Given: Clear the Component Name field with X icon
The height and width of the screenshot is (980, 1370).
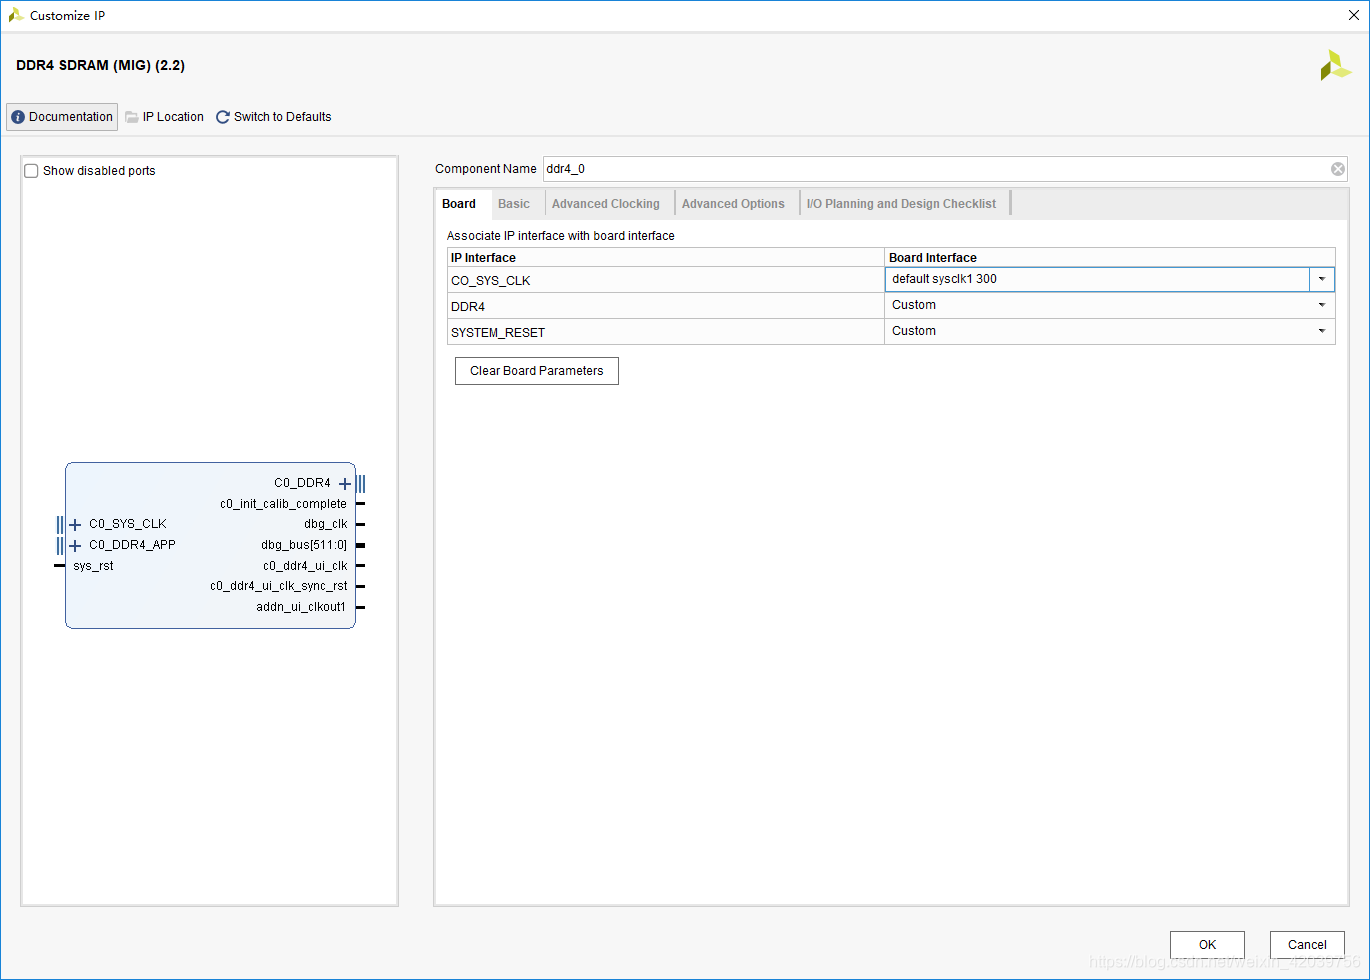Looking at the screenshot, I should [1338, 169].
